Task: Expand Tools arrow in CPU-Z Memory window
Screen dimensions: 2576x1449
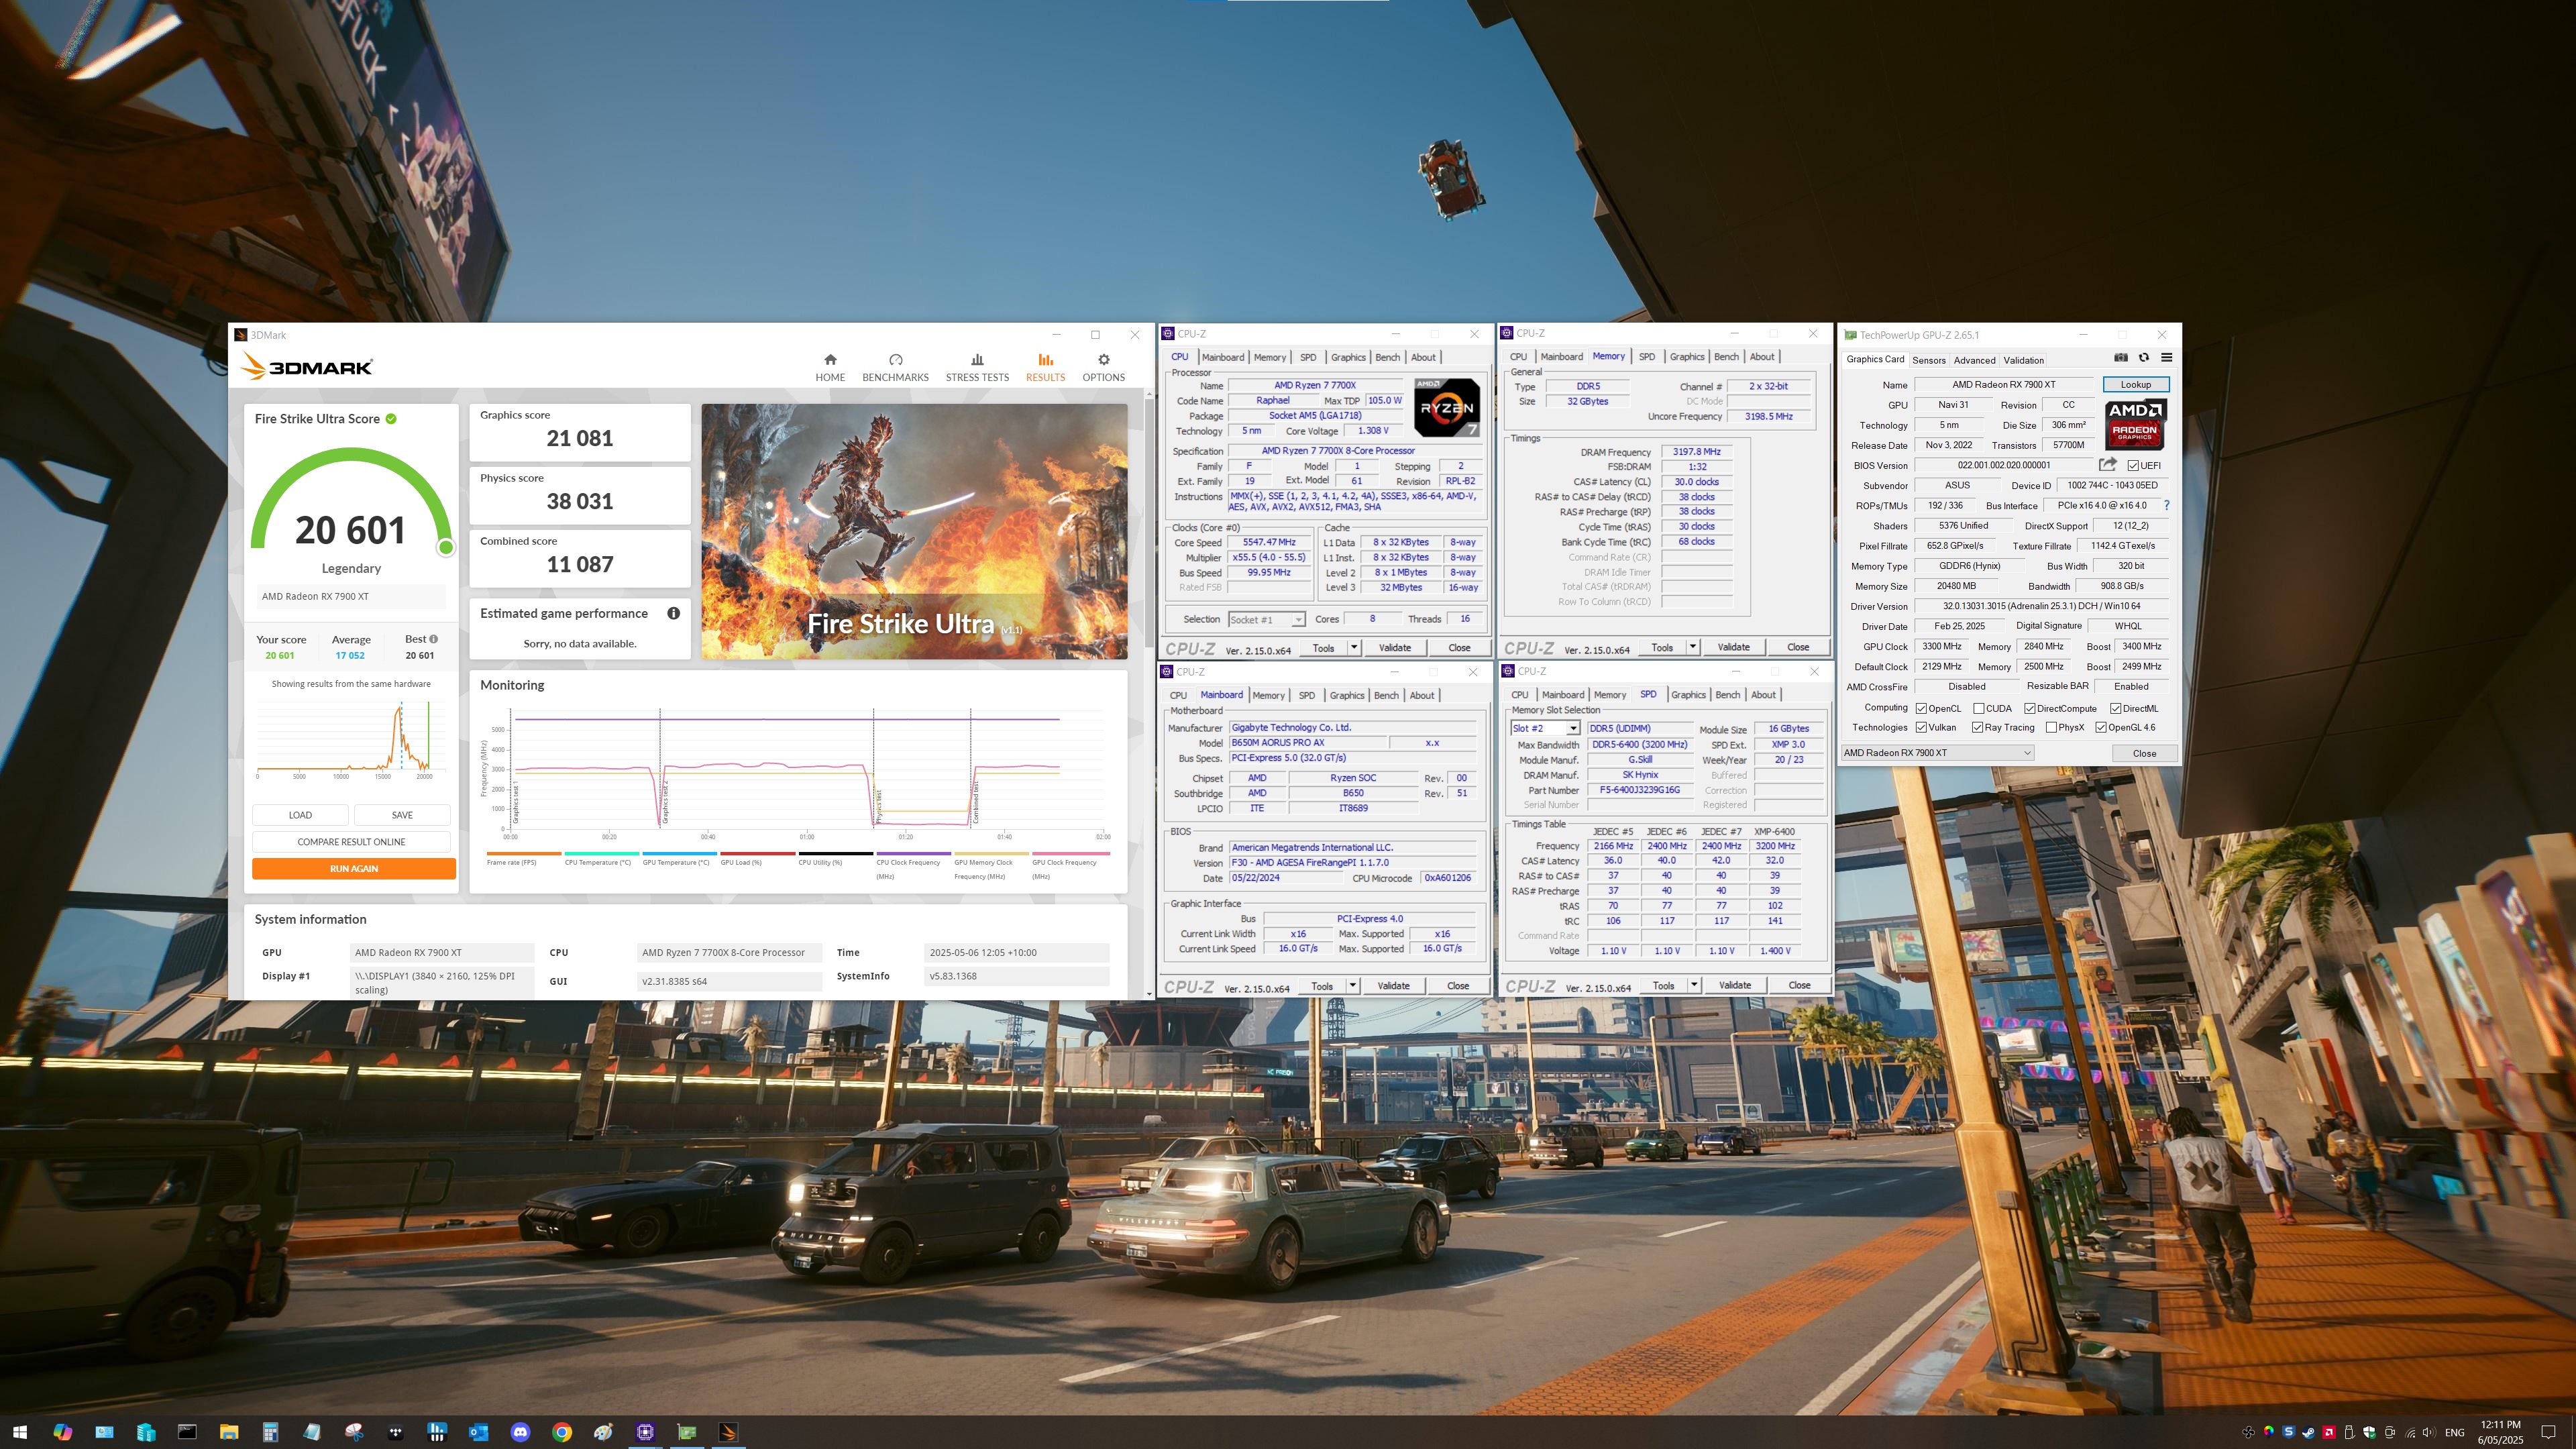Action: pyautogui.click(x=1693, y=647)
